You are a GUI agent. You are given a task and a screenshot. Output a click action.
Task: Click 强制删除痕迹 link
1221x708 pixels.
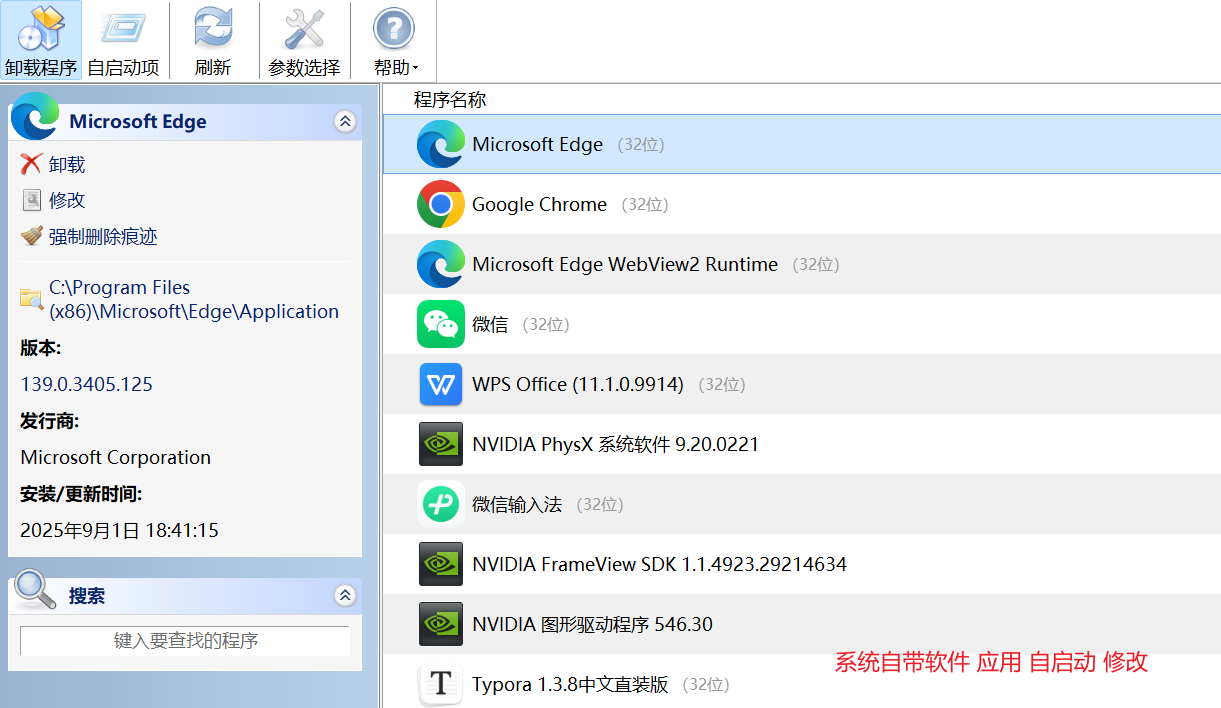click(103, 237)
